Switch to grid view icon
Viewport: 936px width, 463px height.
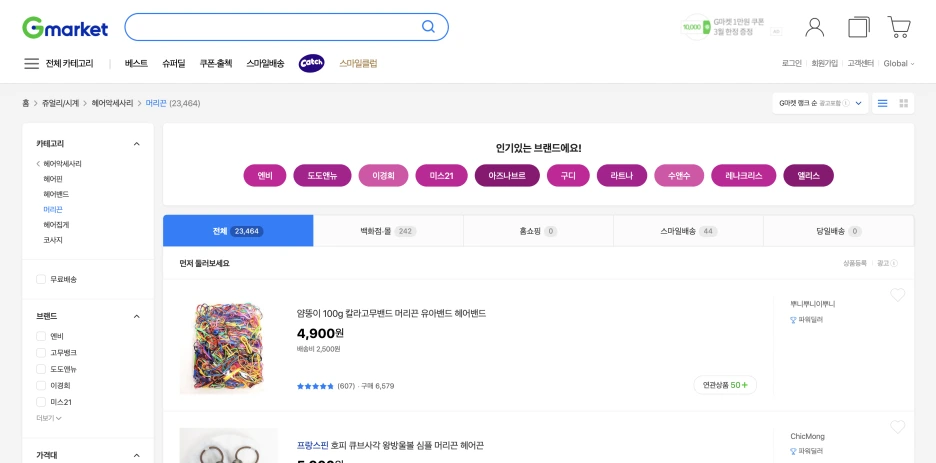point(903,103)
